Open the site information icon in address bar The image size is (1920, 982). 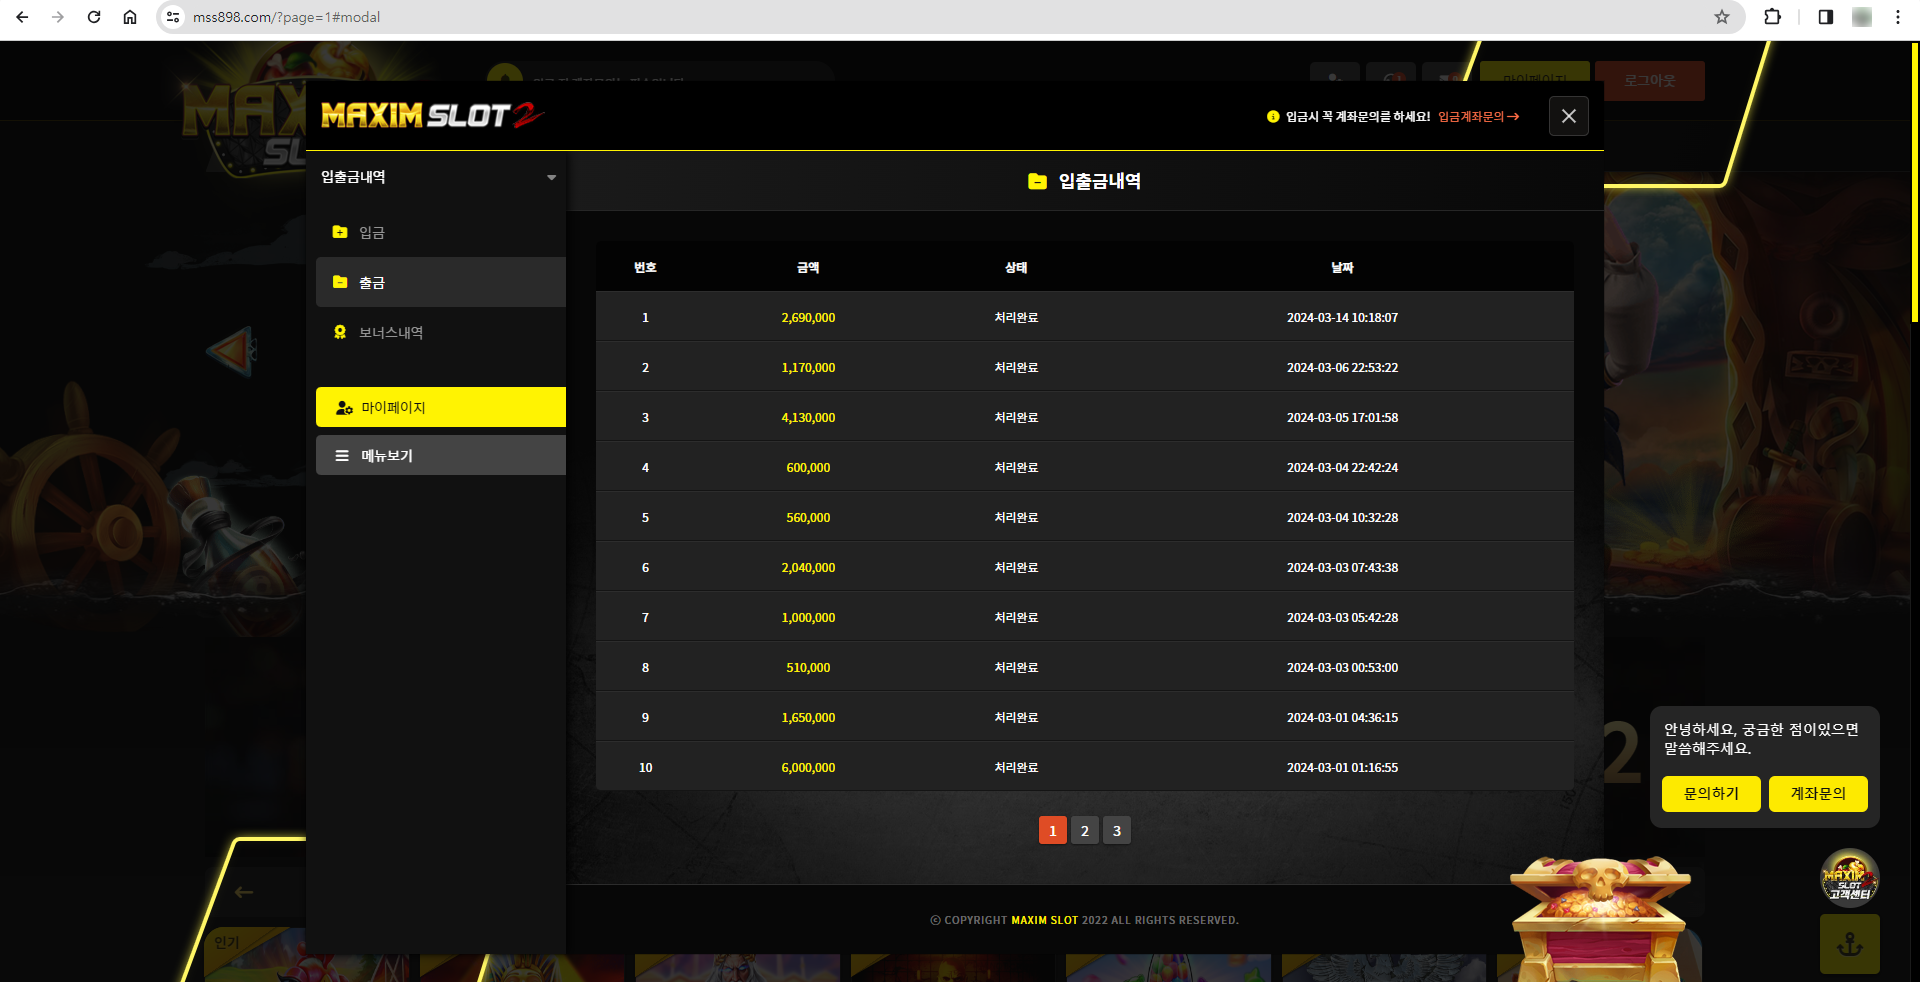point(173,17)
